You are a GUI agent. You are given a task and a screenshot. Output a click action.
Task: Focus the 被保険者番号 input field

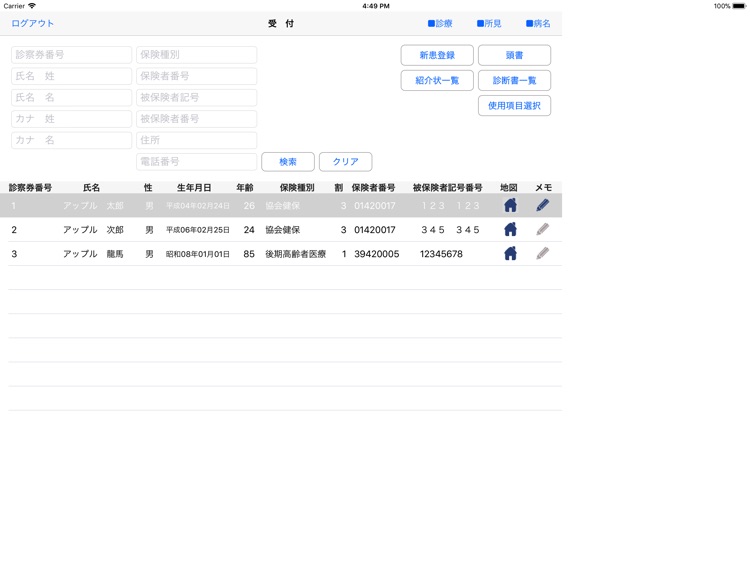197,119
